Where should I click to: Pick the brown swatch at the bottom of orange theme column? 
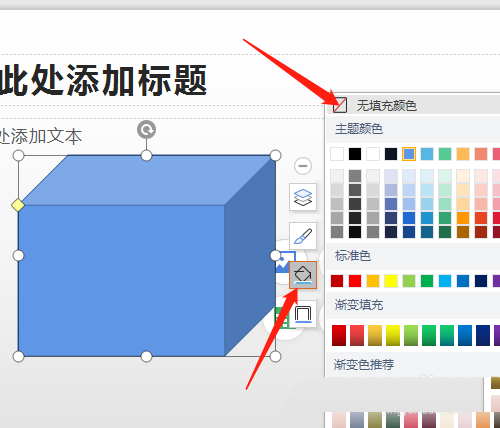463,232
